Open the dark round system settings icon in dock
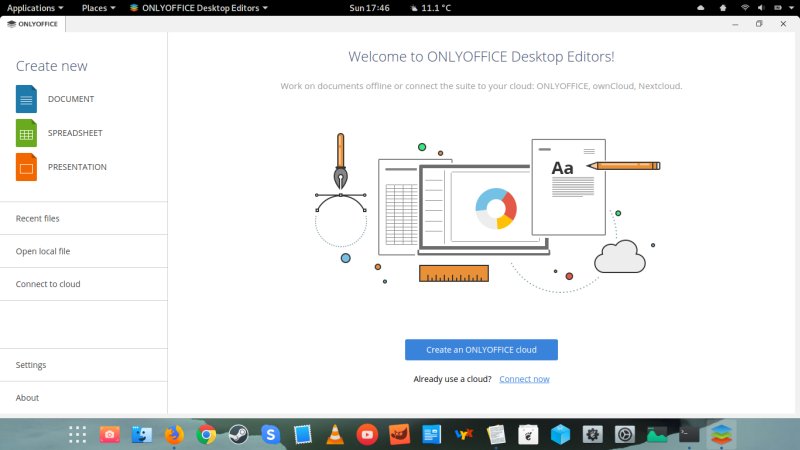The height and width of the screenshot is (450, 800). tap(624, 435)
